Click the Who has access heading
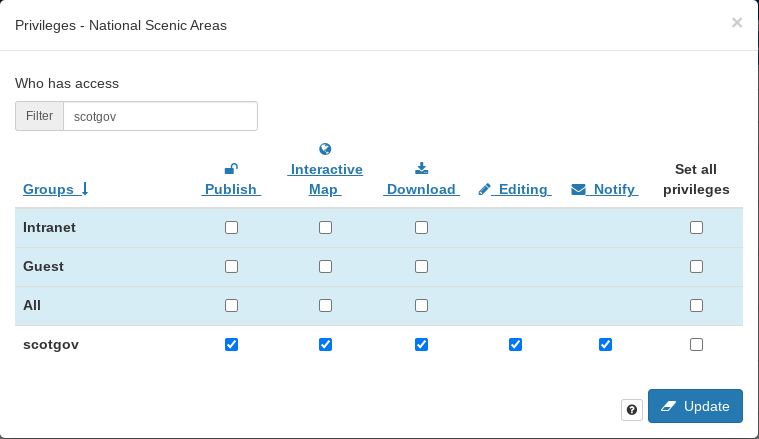Image resolution: width=759 pixels, height=439 pixels. point(67,83)
